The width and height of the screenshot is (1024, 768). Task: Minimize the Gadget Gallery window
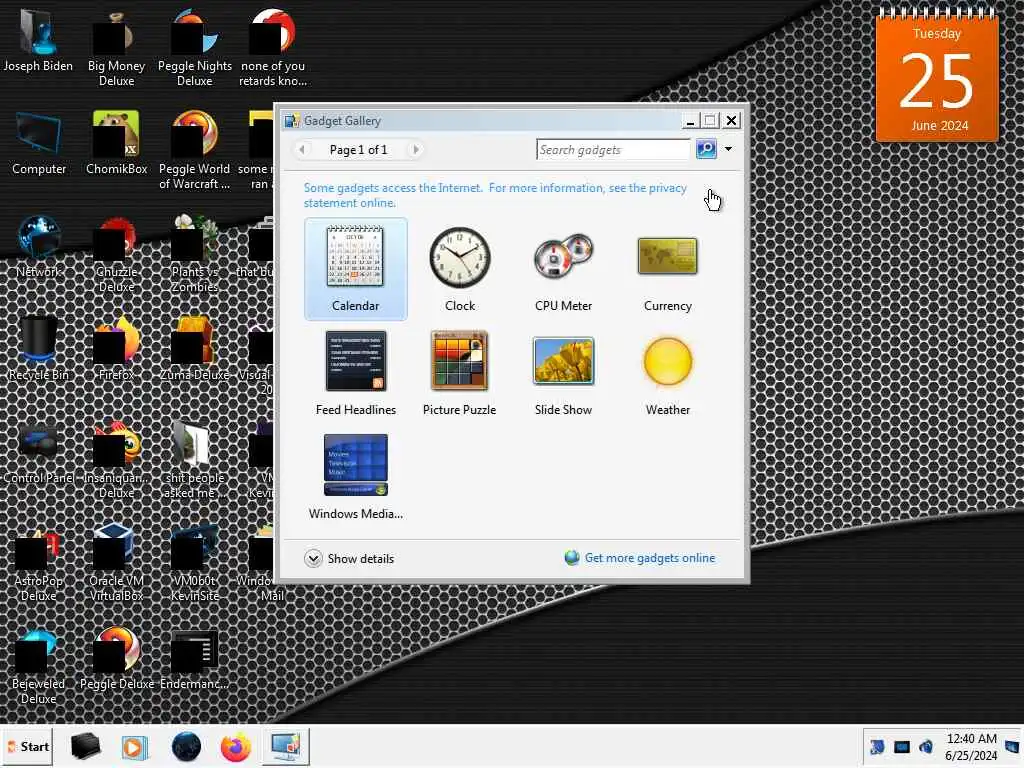[x=690, y=120]
